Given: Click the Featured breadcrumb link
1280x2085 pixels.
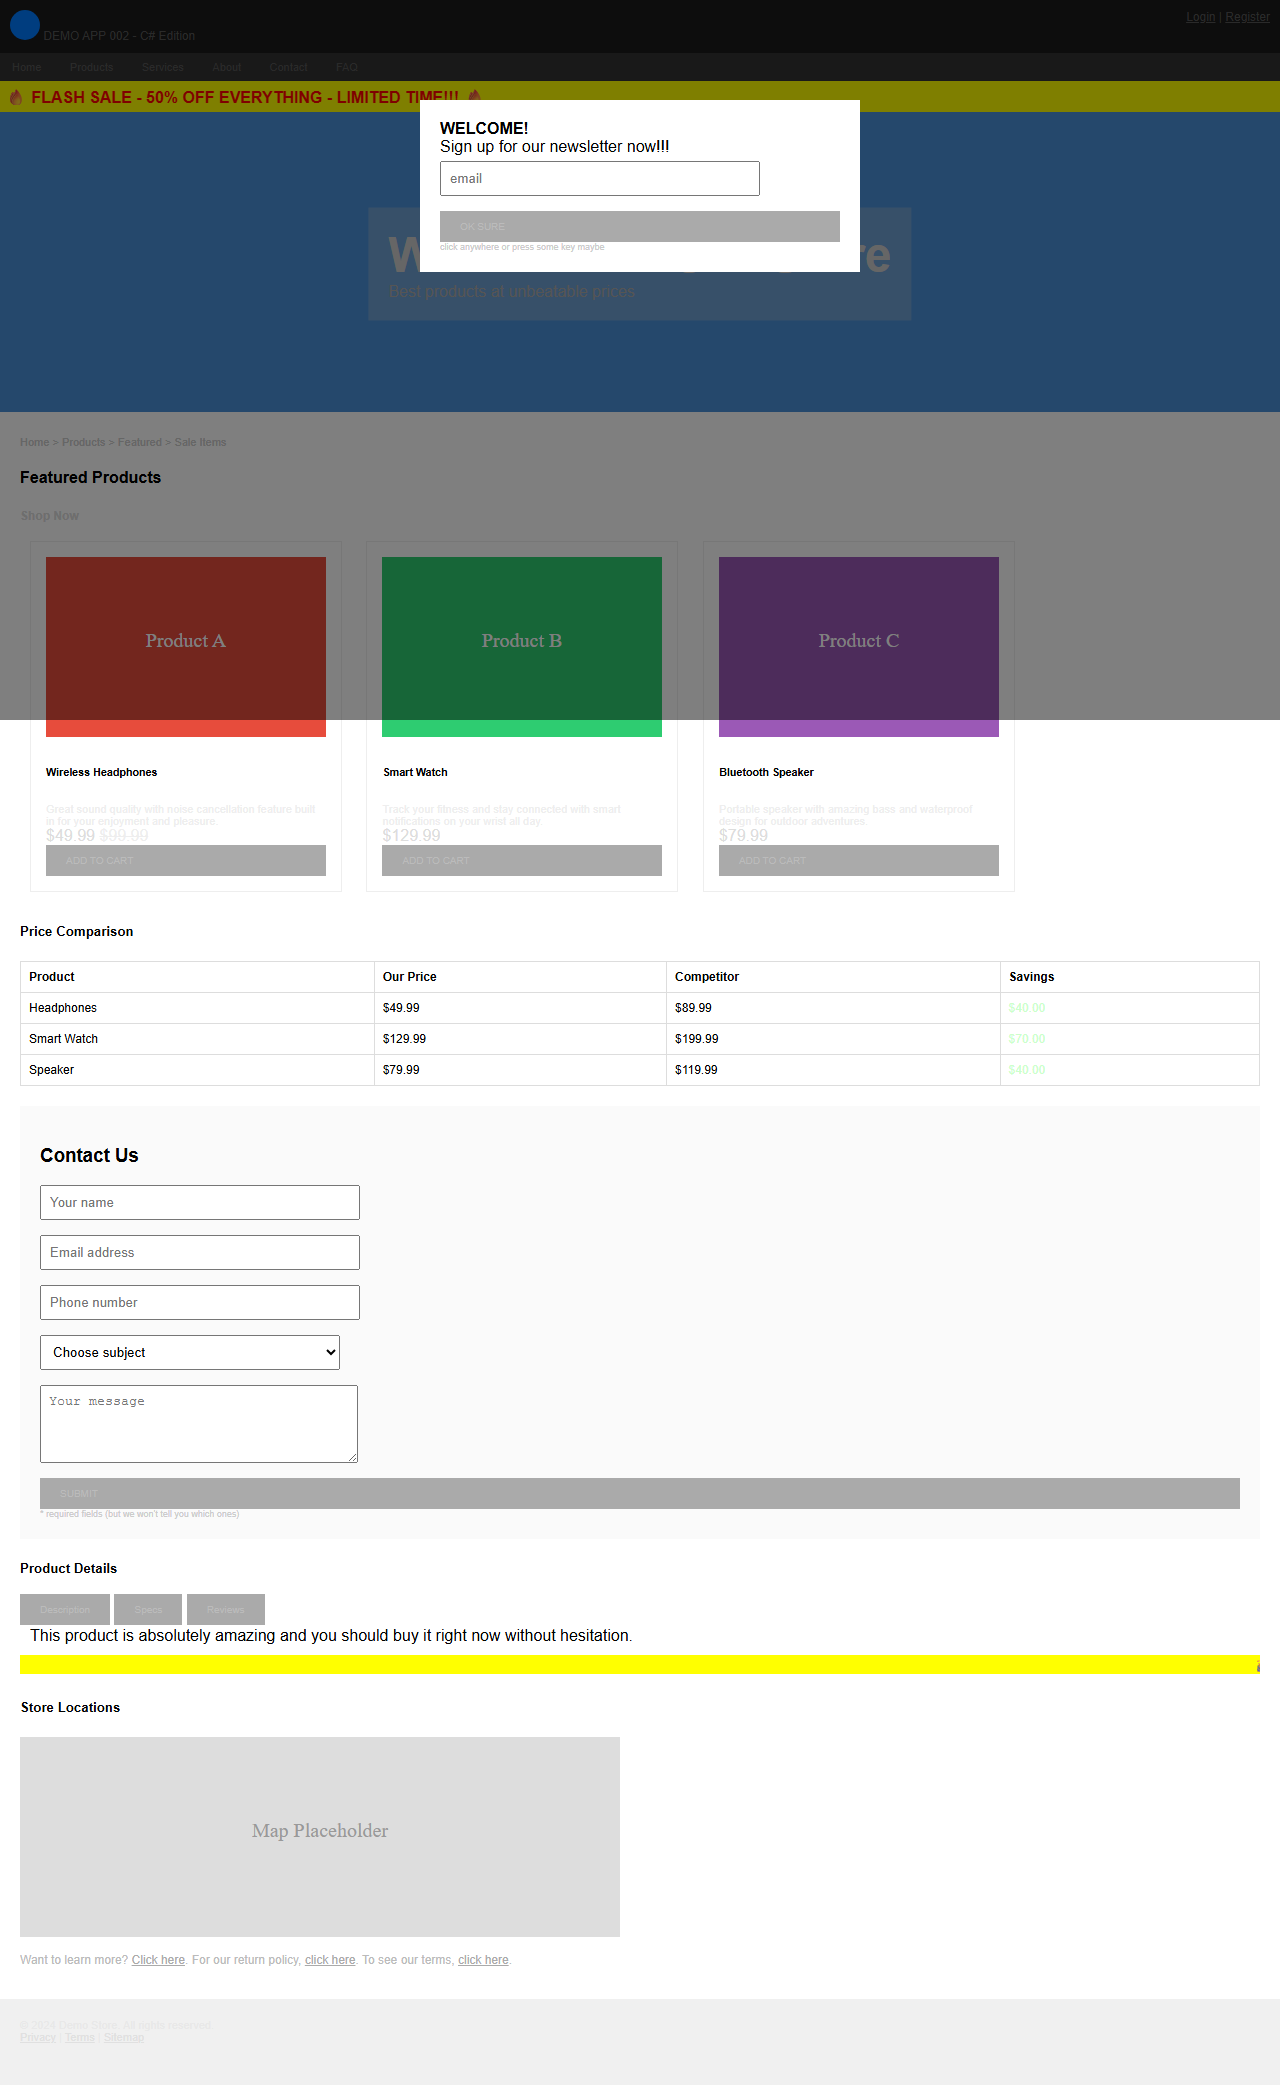Looking at the screenshot, I should coord(140,442).
